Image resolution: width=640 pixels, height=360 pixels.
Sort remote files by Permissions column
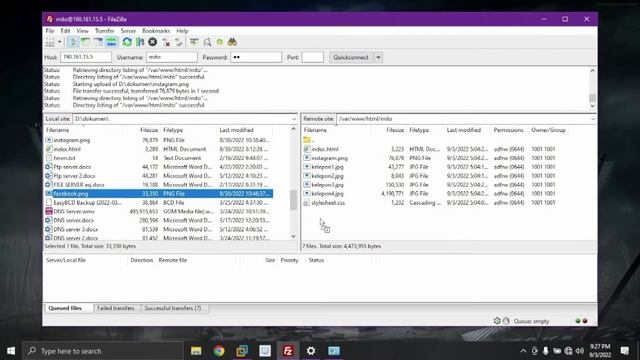tap(509, 130)
